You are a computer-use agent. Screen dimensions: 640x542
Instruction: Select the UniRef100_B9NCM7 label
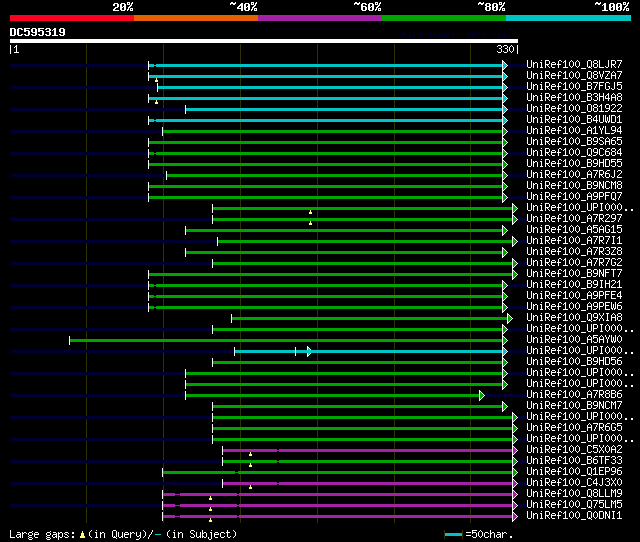pyautogui.click(x=574, y=406)
